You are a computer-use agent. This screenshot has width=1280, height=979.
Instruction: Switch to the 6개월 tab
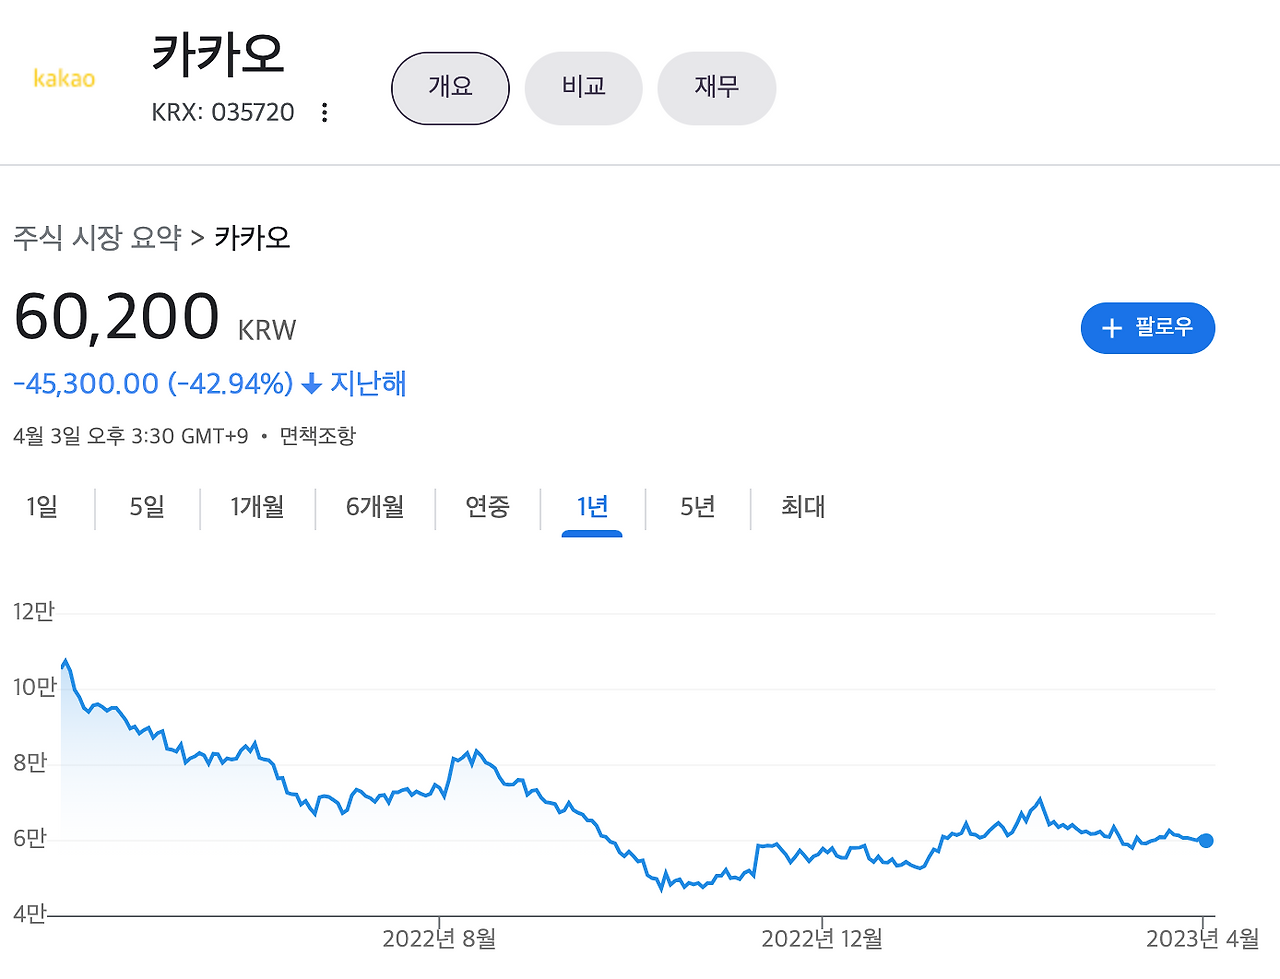coord(374,508)
